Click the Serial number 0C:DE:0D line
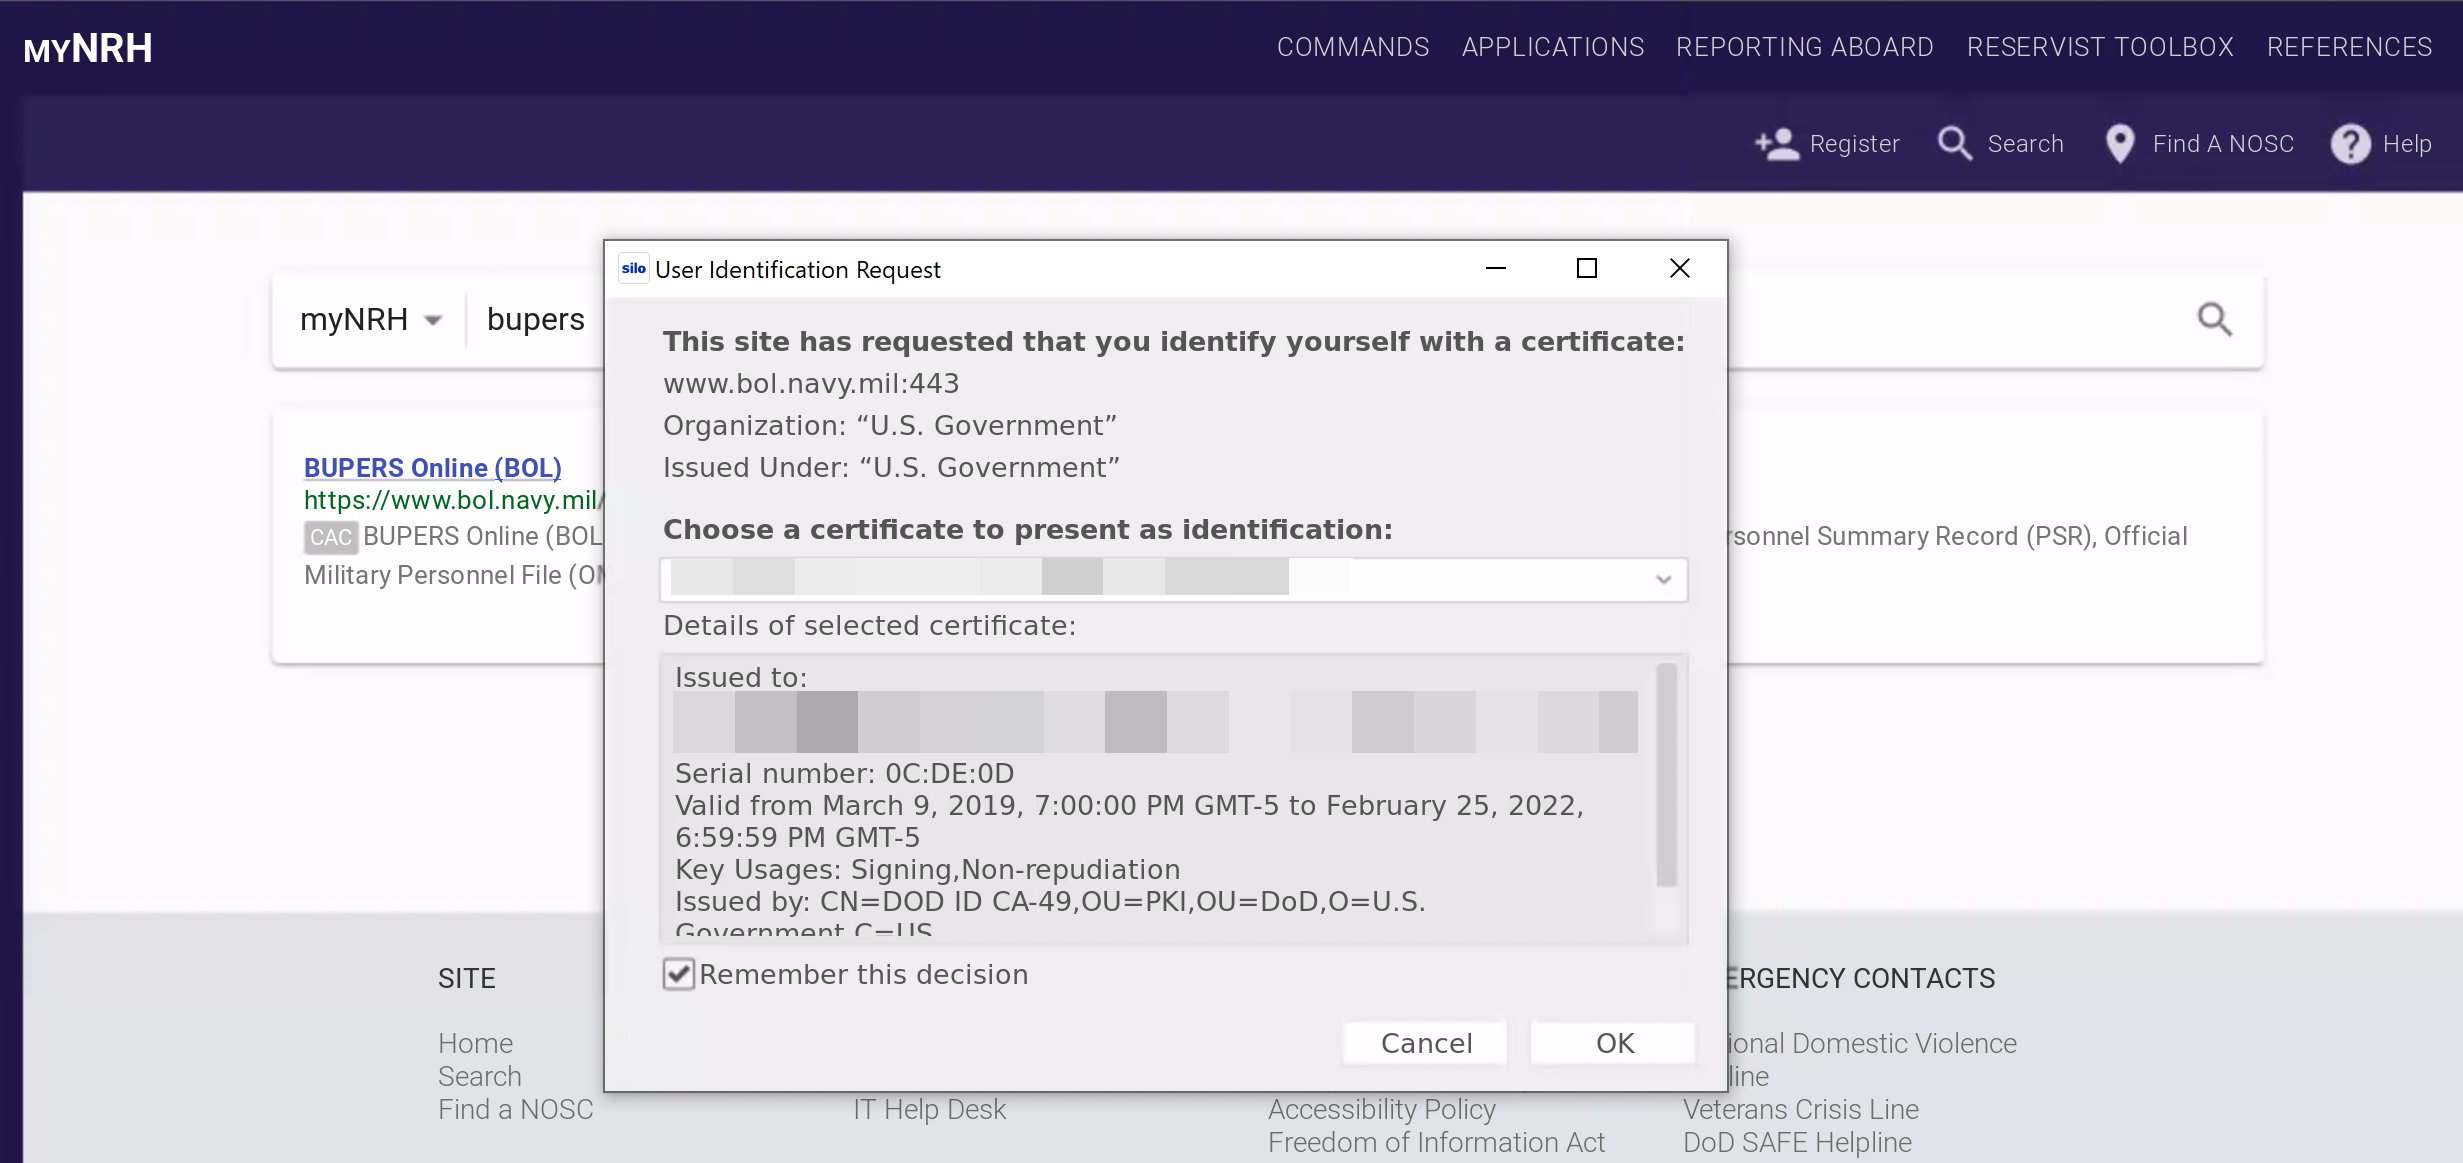The width and height of the screenshot is (2463, 1163). (844, 773)
